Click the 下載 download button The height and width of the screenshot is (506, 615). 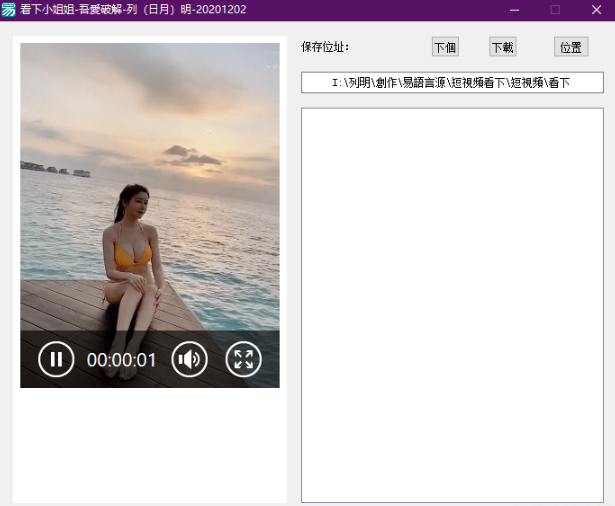tap(502, 47)
